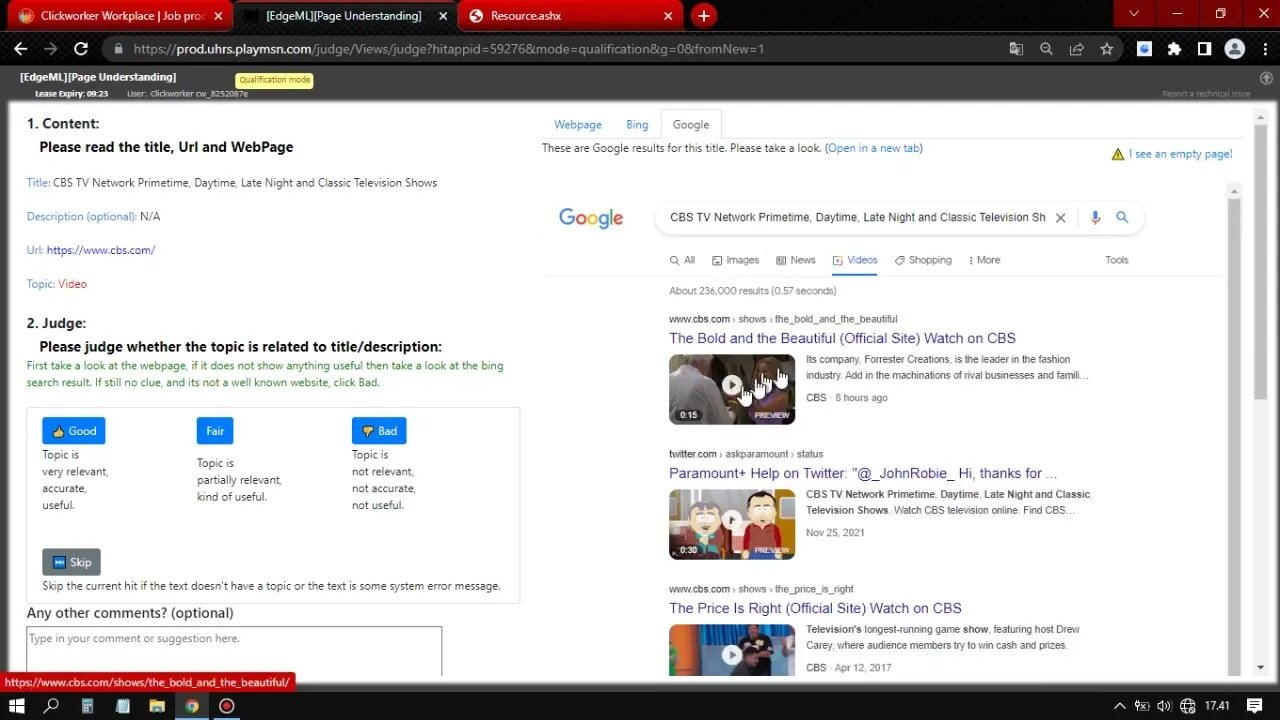Open the Chrome profile avatar
Screen dimensions: 1280x720
click(x=1234, y=48)
